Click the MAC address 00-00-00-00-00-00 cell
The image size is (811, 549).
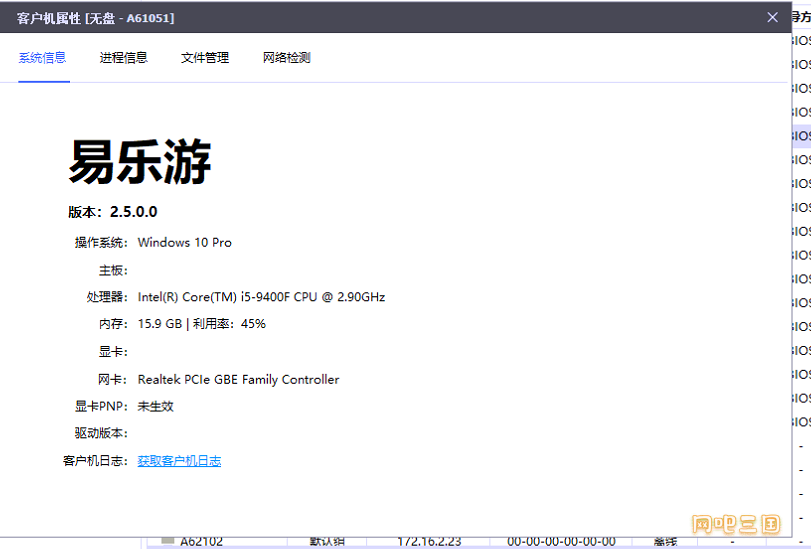[x=560, y=542]
